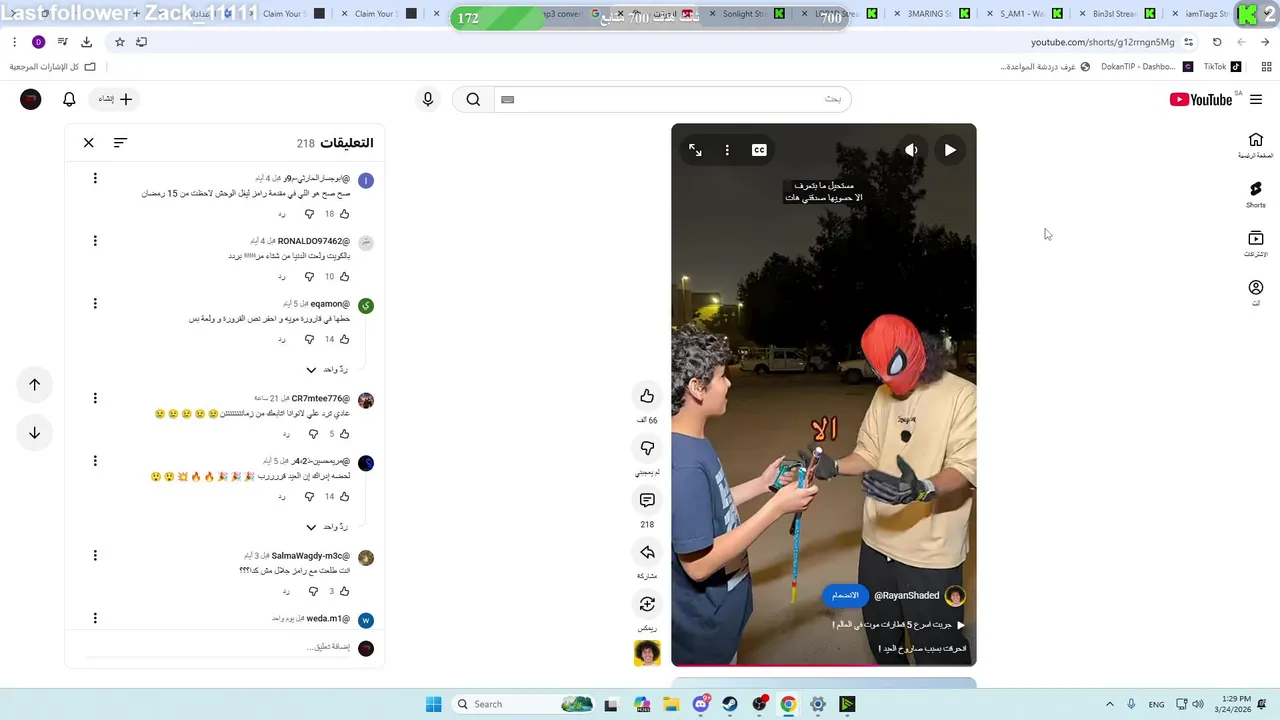Open options for eqamon comment
This screenshot has width=1280, height=720.
pyautogui.click(x=95, y=303)
